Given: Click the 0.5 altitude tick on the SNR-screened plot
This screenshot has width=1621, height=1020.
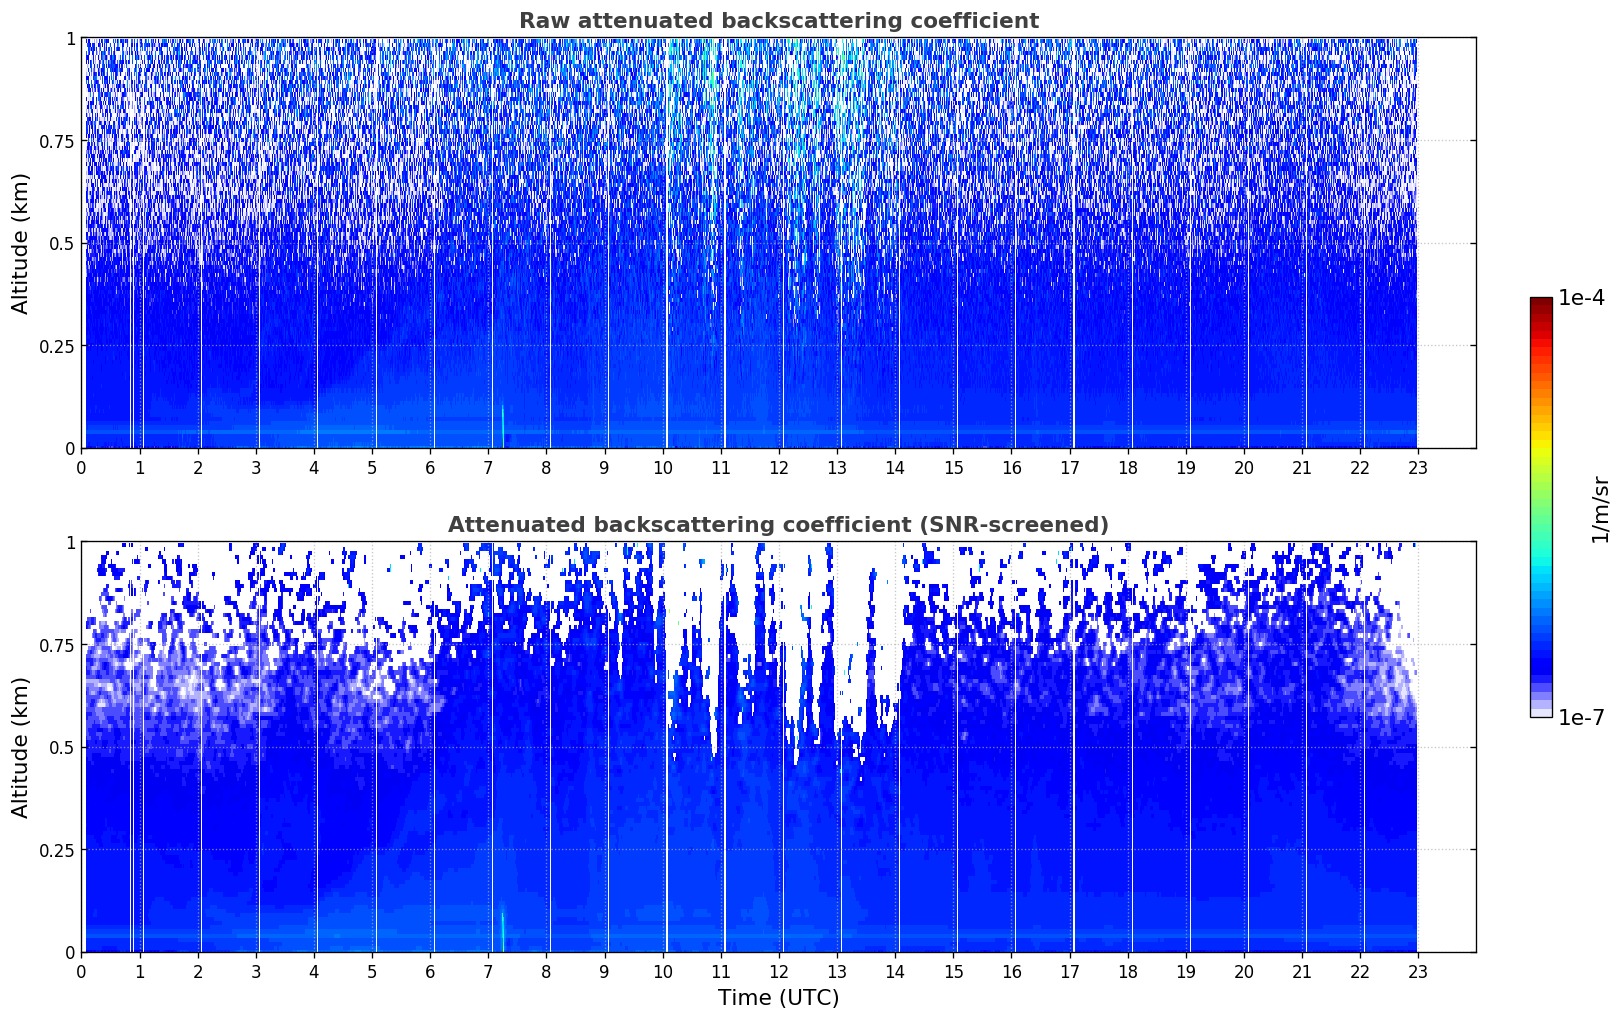Looking at the screenshot, I should (x=63, y=747).
